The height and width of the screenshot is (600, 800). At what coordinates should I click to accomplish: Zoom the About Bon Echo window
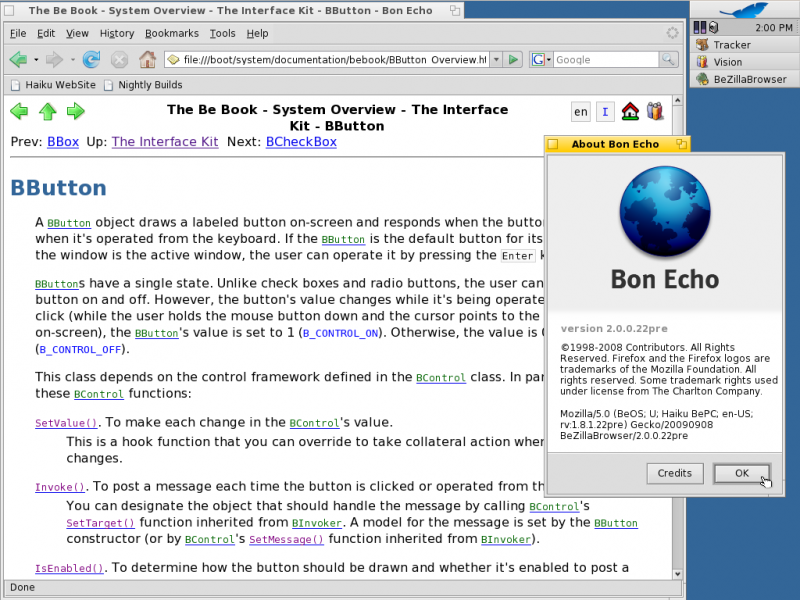tap(681, 144)
